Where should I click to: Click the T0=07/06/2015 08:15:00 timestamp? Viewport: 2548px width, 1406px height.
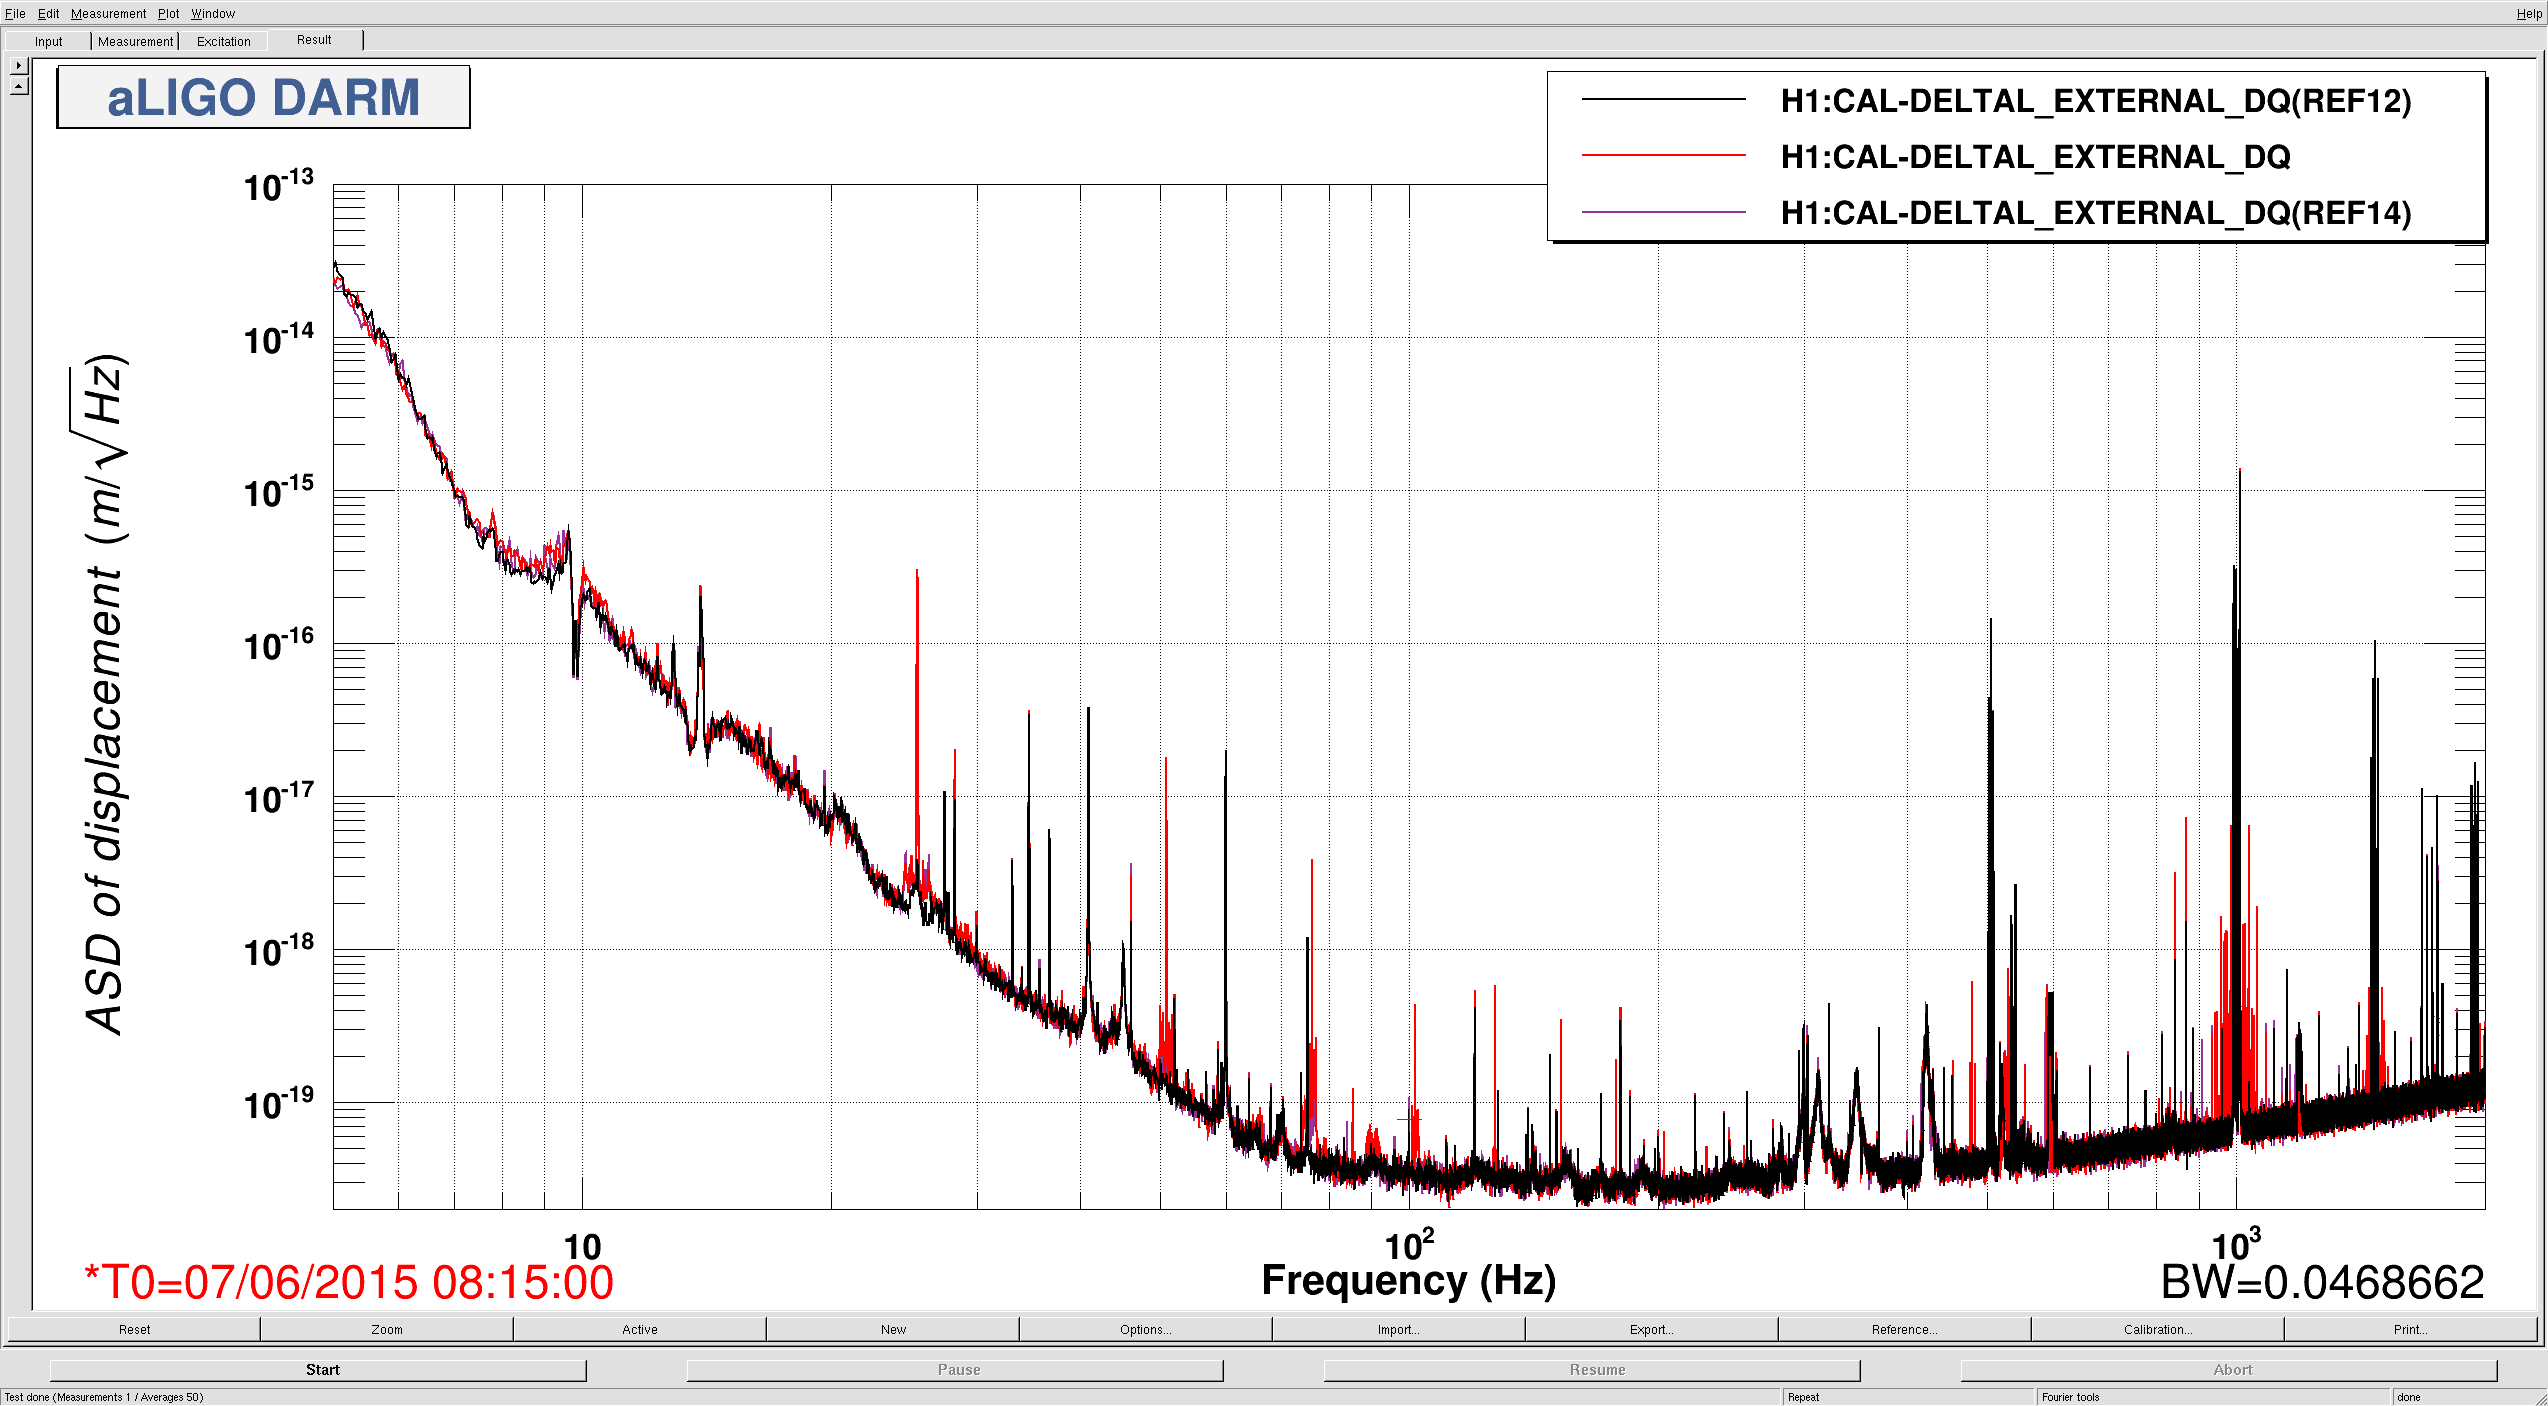[x=349, y=1282]
